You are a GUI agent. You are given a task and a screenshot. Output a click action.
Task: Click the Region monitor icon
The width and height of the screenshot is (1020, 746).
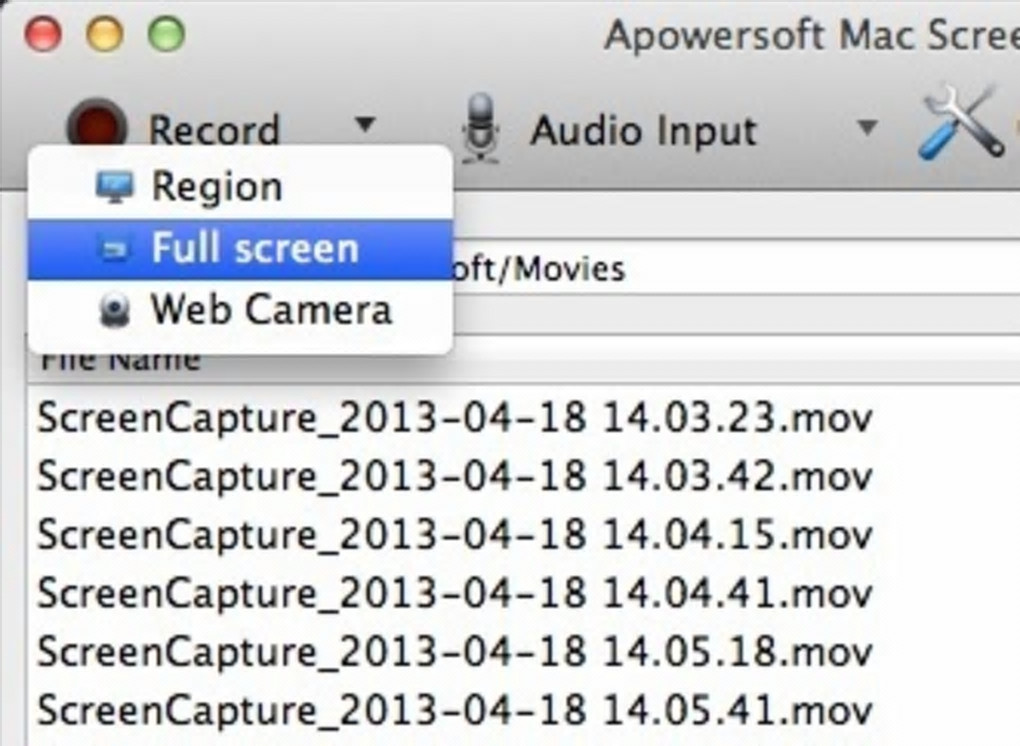(x=115, y=187)
